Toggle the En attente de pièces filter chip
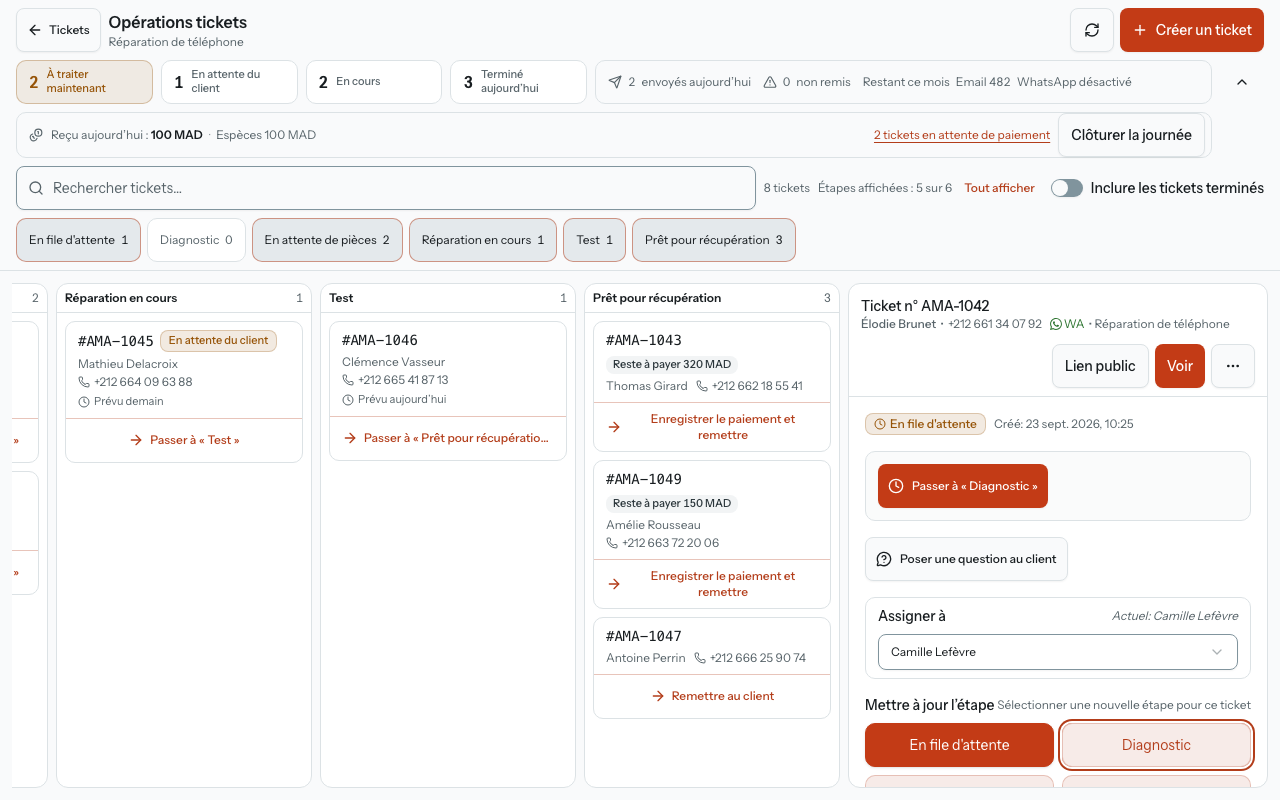This screenshot has width=1280, height=800. coord(327,240)
